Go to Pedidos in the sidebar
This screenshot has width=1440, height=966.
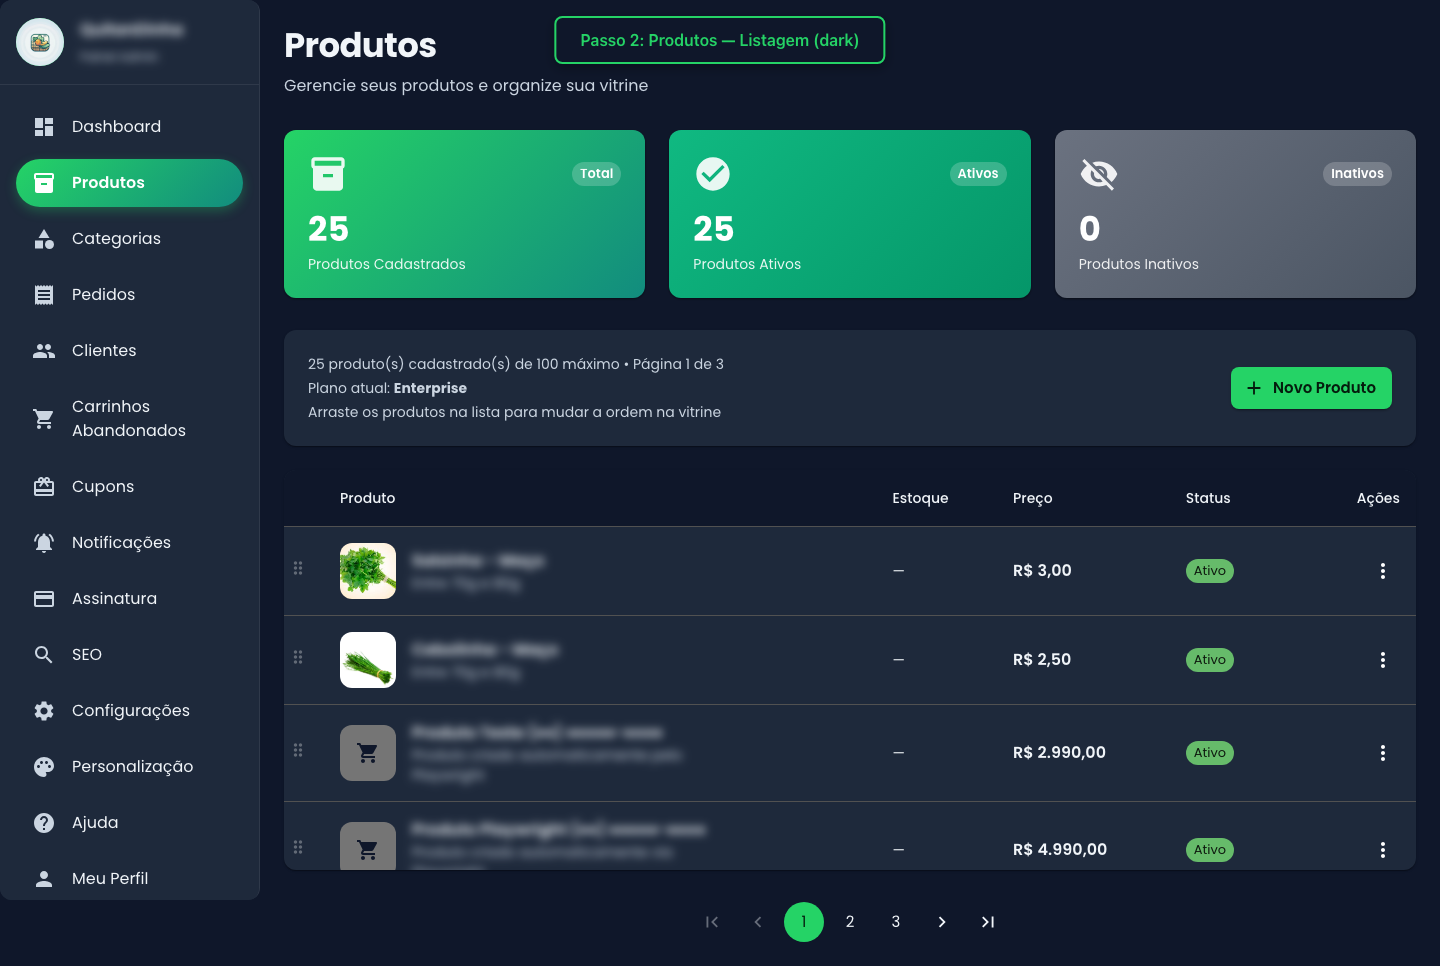(103, 294)
